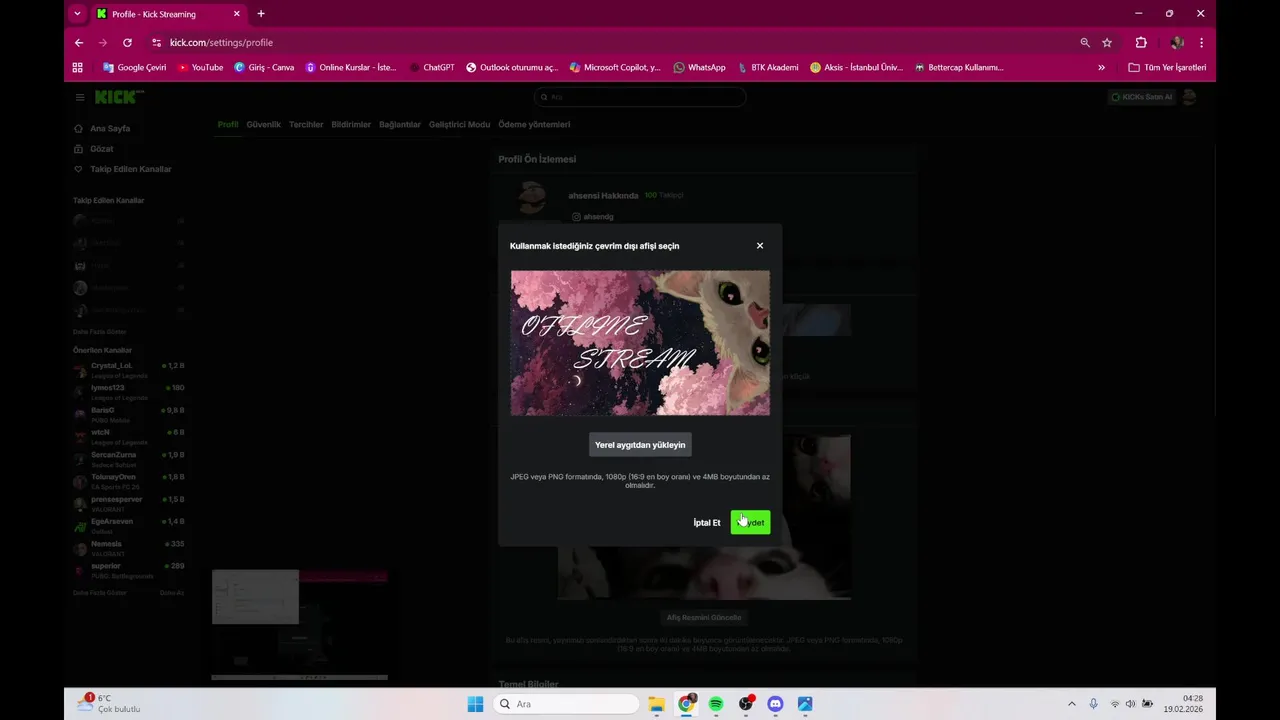
Task: Open ChatGPT bookmark
Action: click(432, 68)
